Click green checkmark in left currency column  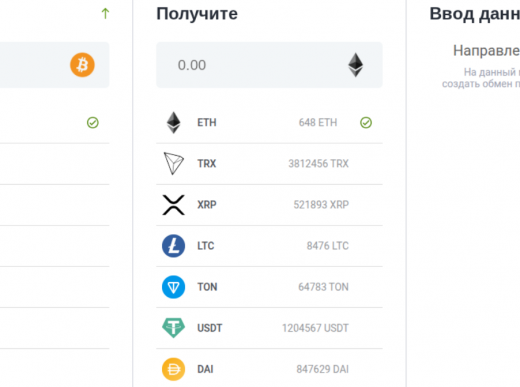pyautogui.click(x=93, y=123)
